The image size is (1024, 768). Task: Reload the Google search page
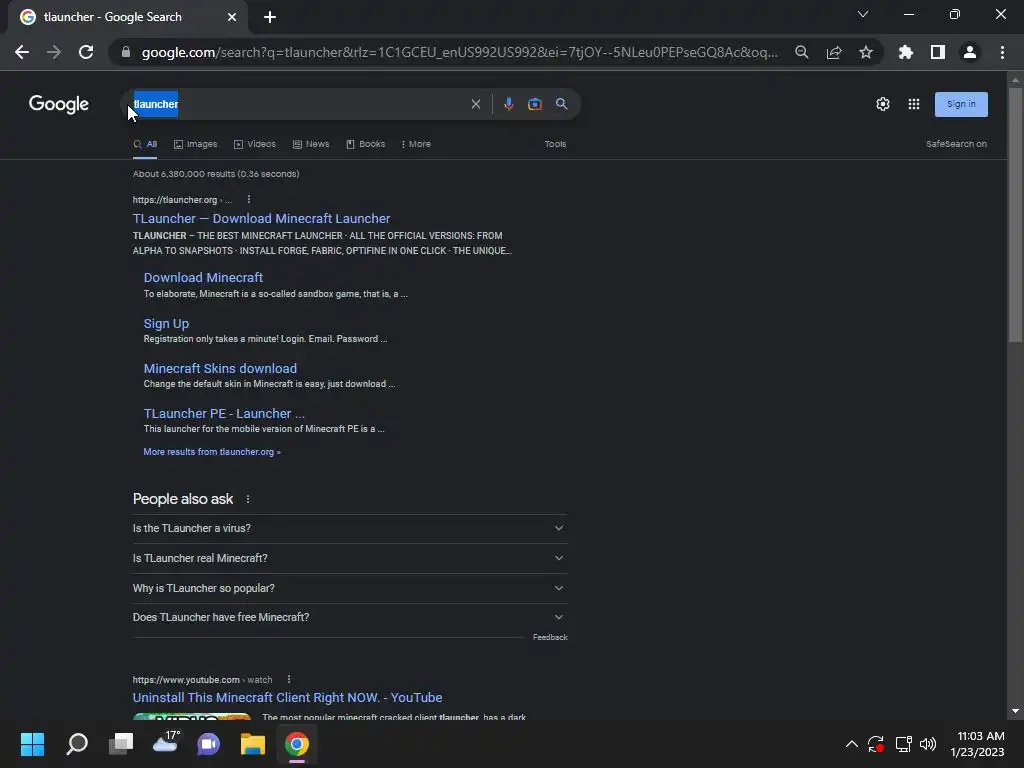coord(86,52)
